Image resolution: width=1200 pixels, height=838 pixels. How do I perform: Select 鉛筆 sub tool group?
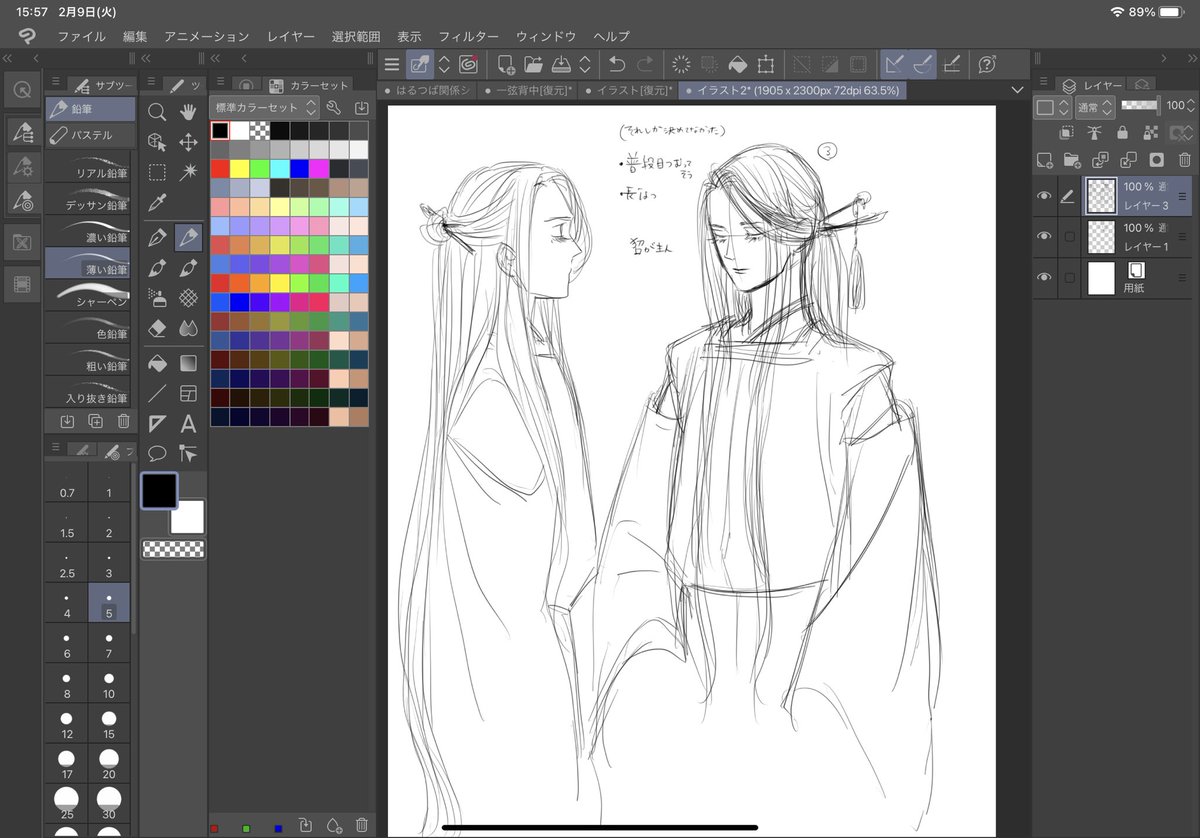[x=90, y=109]
